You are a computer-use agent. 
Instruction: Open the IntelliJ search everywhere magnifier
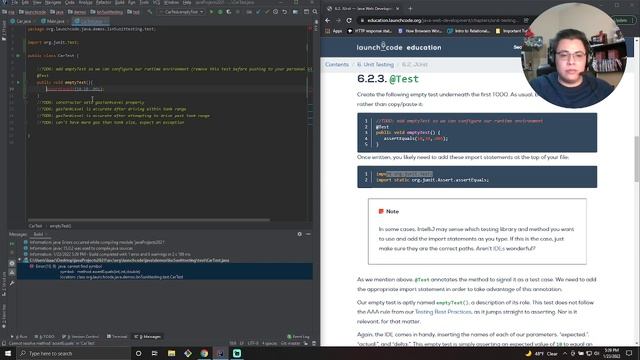coord(315,12)
